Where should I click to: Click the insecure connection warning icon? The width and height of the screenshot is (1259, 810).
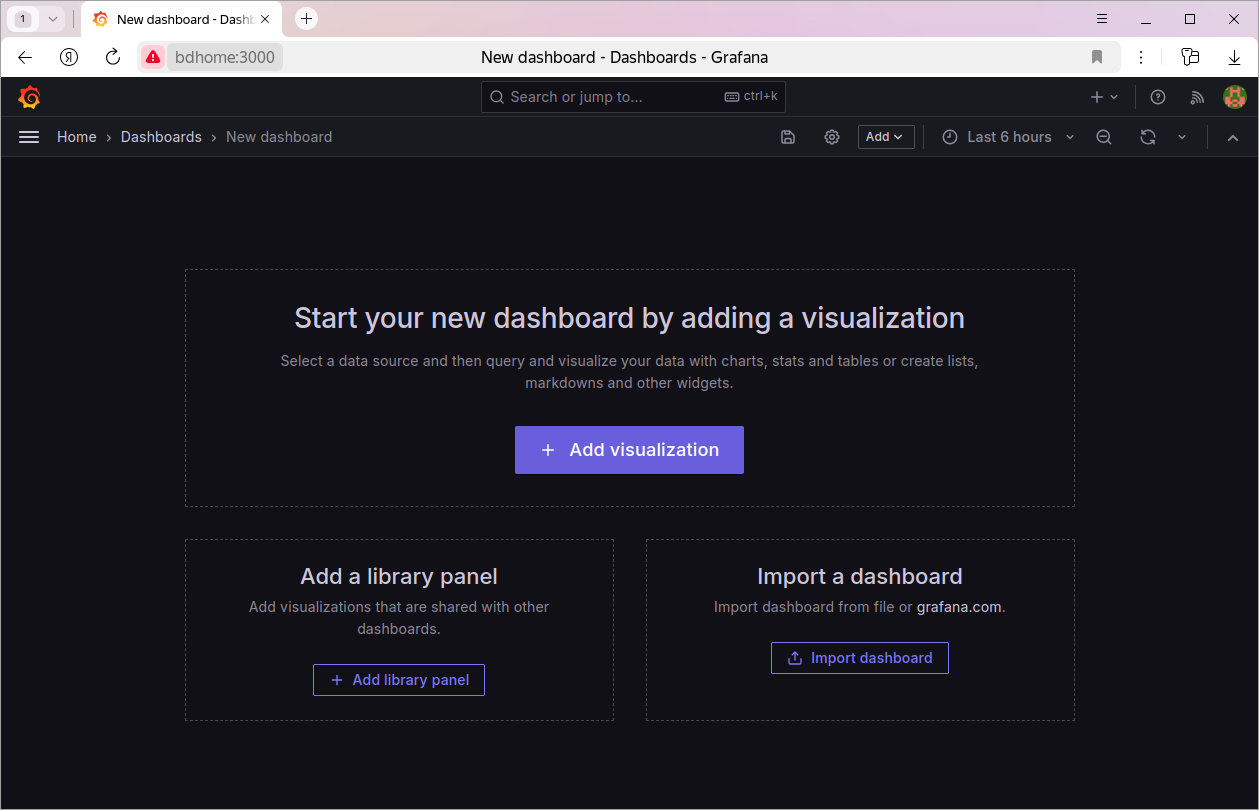[x=152, y=57]
